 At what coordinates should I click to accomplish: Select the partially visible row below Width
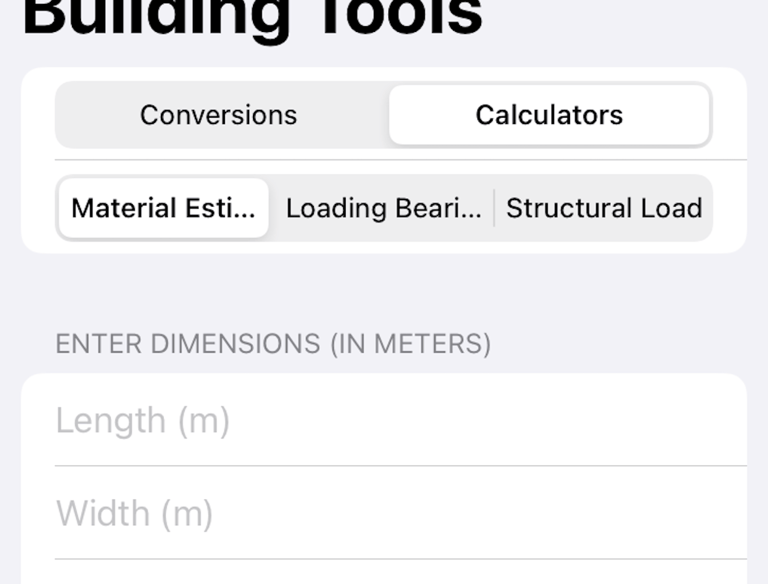tap(384, 572)
